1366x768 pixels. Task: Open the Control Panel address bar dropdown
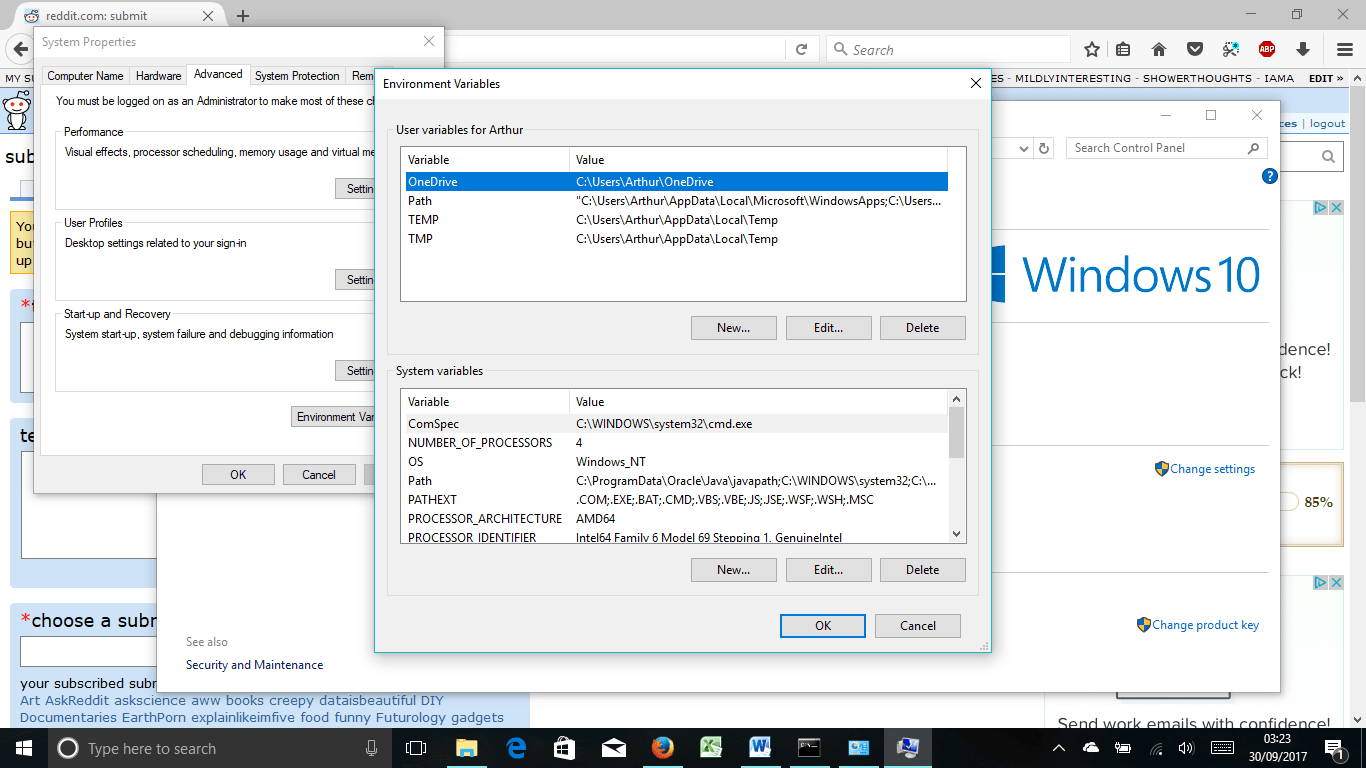[1023, 148]
